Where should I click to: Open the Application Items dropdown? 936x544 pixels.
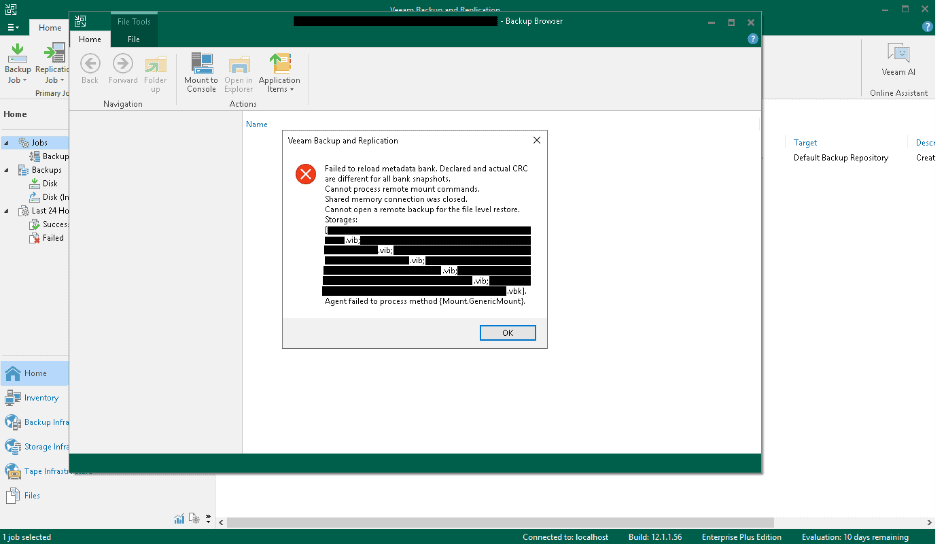(x=279, y=73)
